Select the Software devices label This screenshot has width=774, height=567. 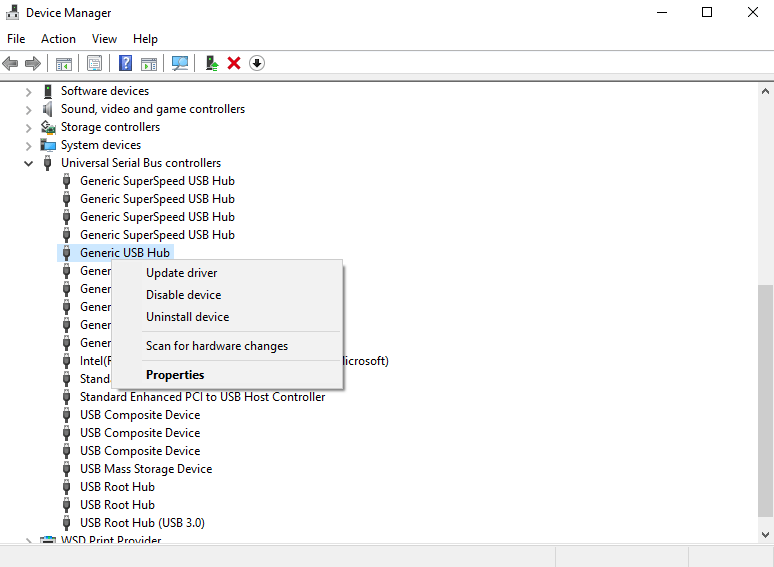tap(105, 91)
